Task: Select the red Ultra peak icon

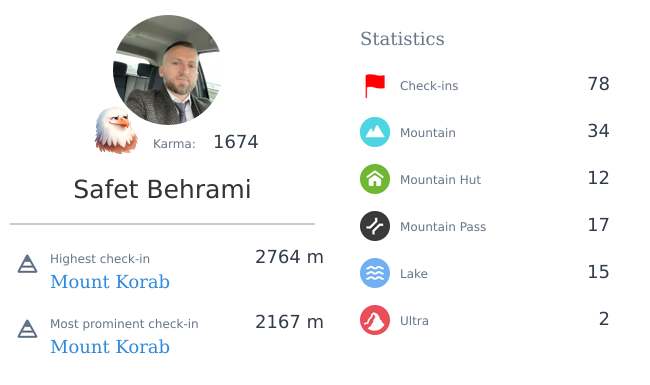Action: (x=375, y=320)
